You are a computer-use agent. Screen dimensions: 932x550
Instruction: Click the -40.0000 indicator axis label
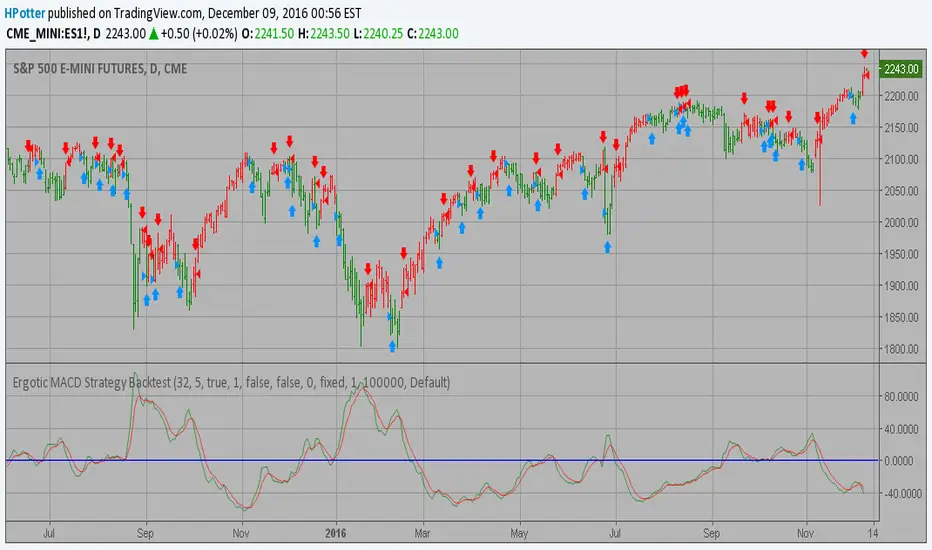[x=901, y=494]
